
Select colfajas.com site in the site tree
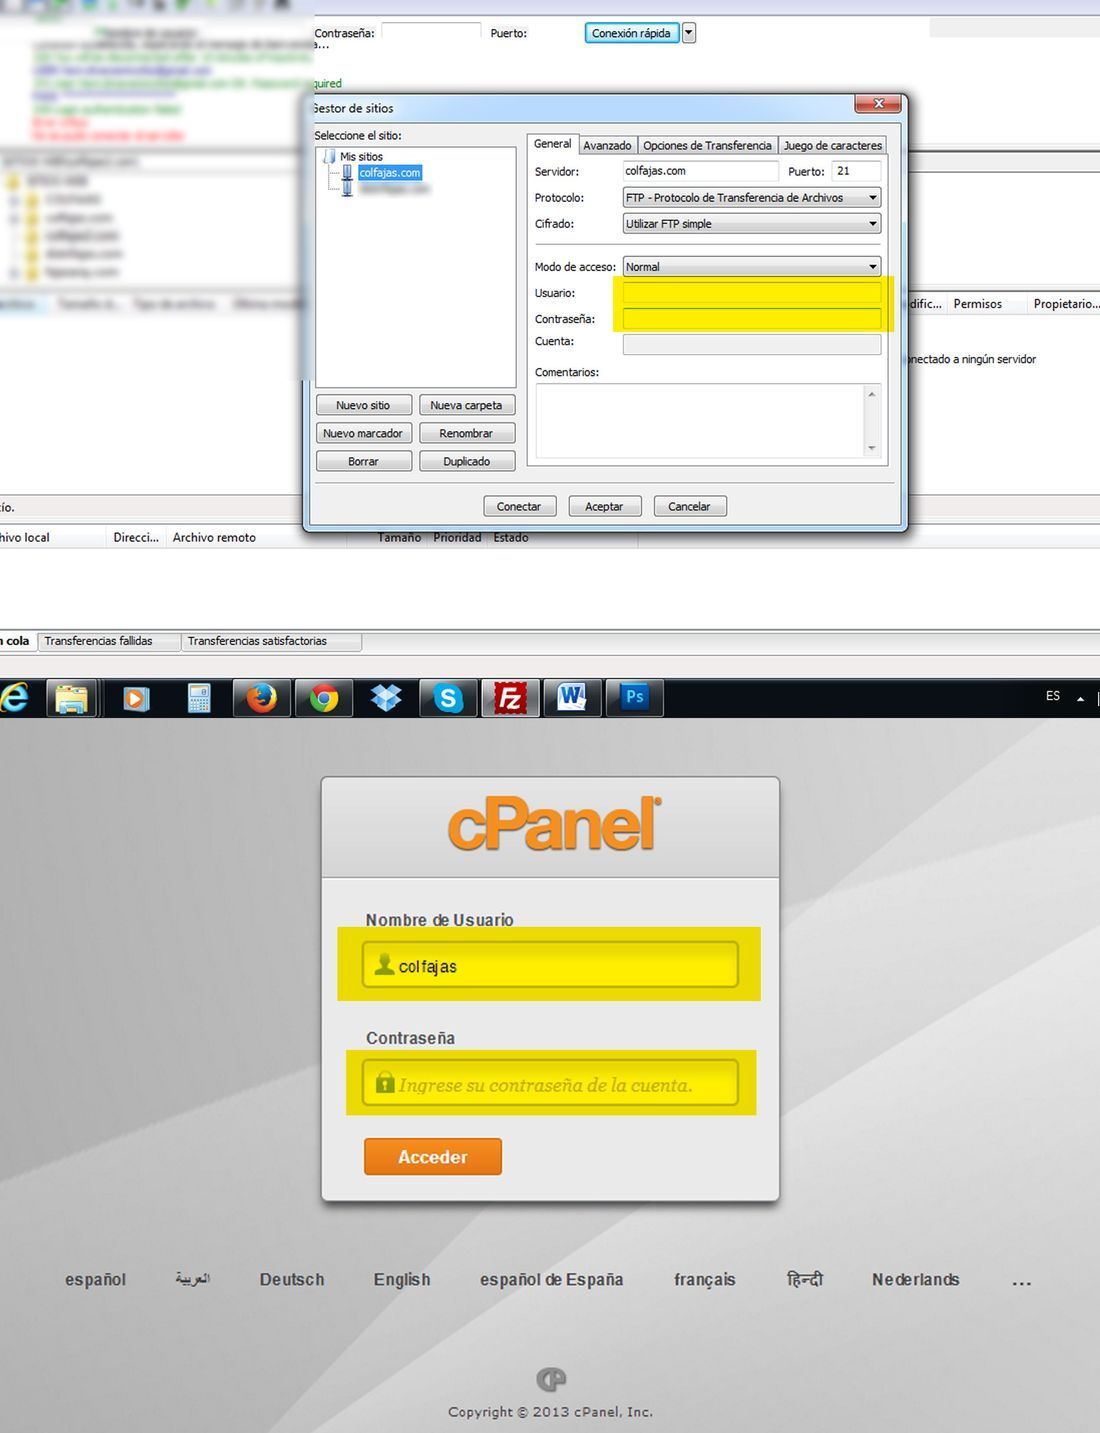tap(390, 173)
